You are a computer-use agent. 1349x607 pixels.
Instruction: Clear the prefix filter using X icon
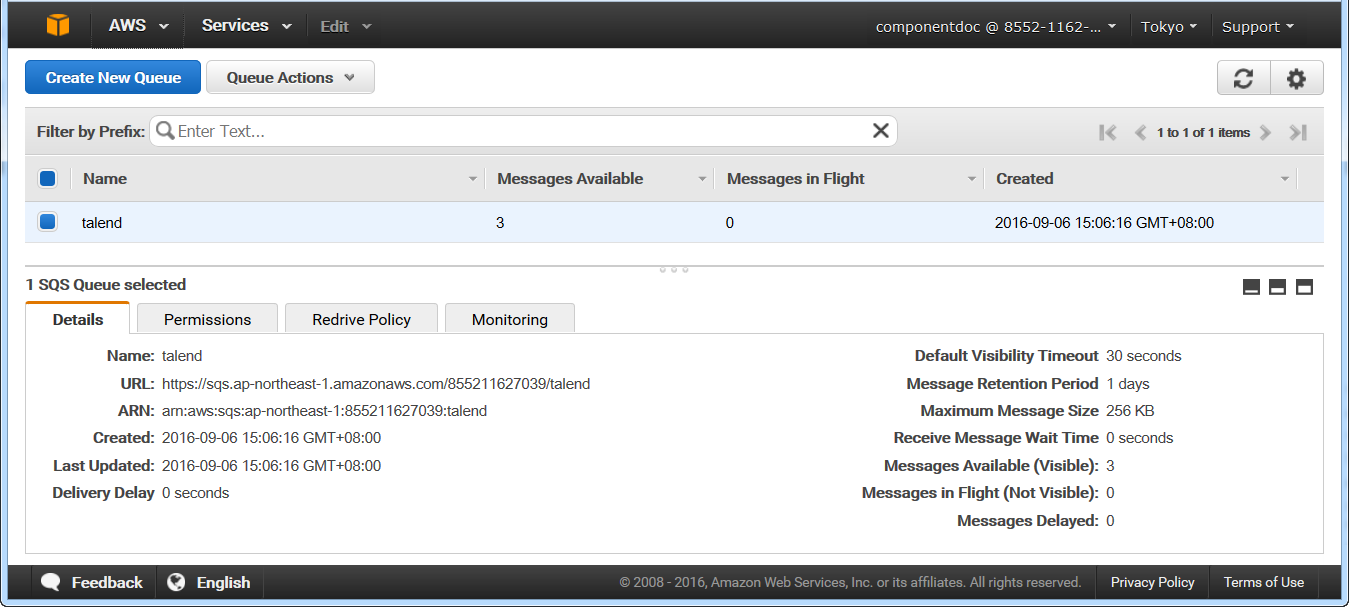point(880,130)
